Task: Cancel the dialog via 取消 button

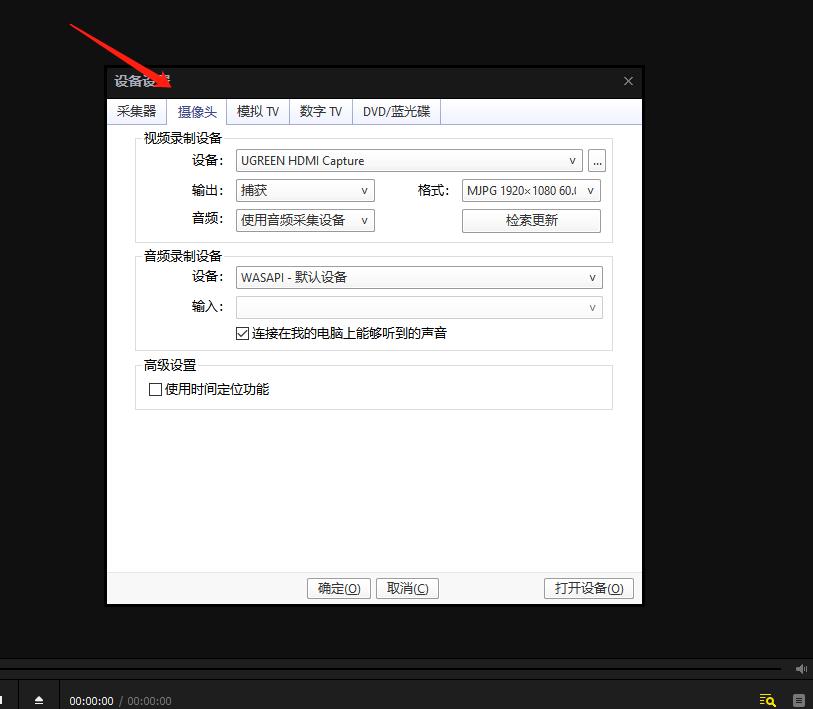Action: tap(407, 588)
